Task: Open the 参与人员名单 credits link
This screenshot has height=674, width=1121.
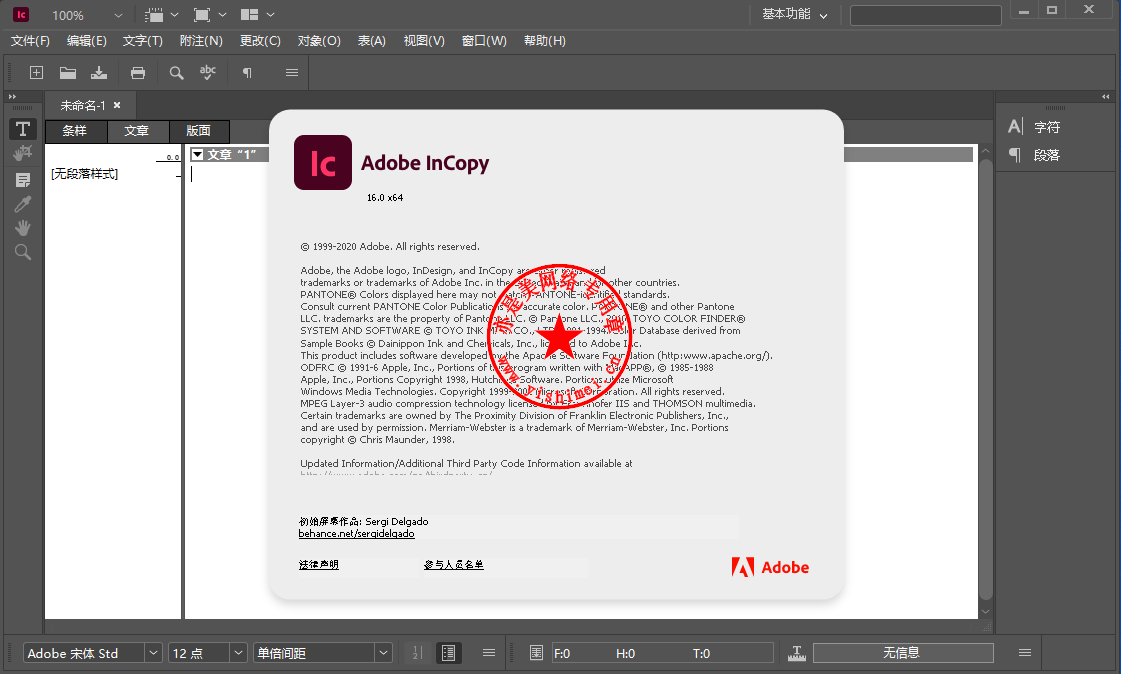Action: [x=454, y=565]
